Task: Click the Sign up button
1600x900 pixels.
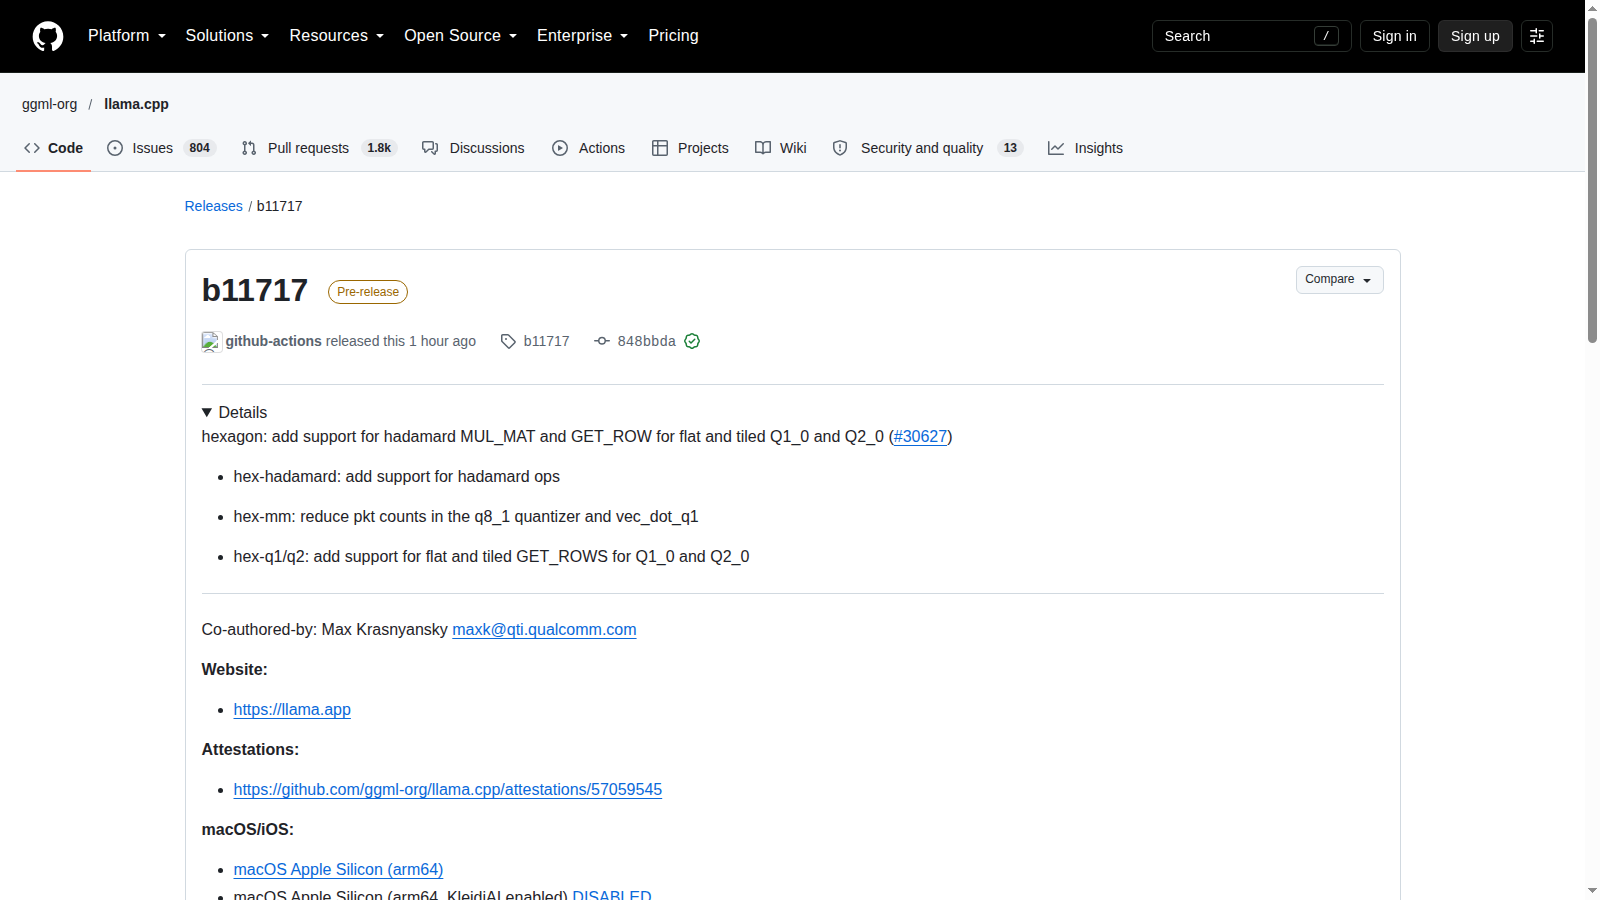Action: pyautogui.click(x=1475, y=36)
